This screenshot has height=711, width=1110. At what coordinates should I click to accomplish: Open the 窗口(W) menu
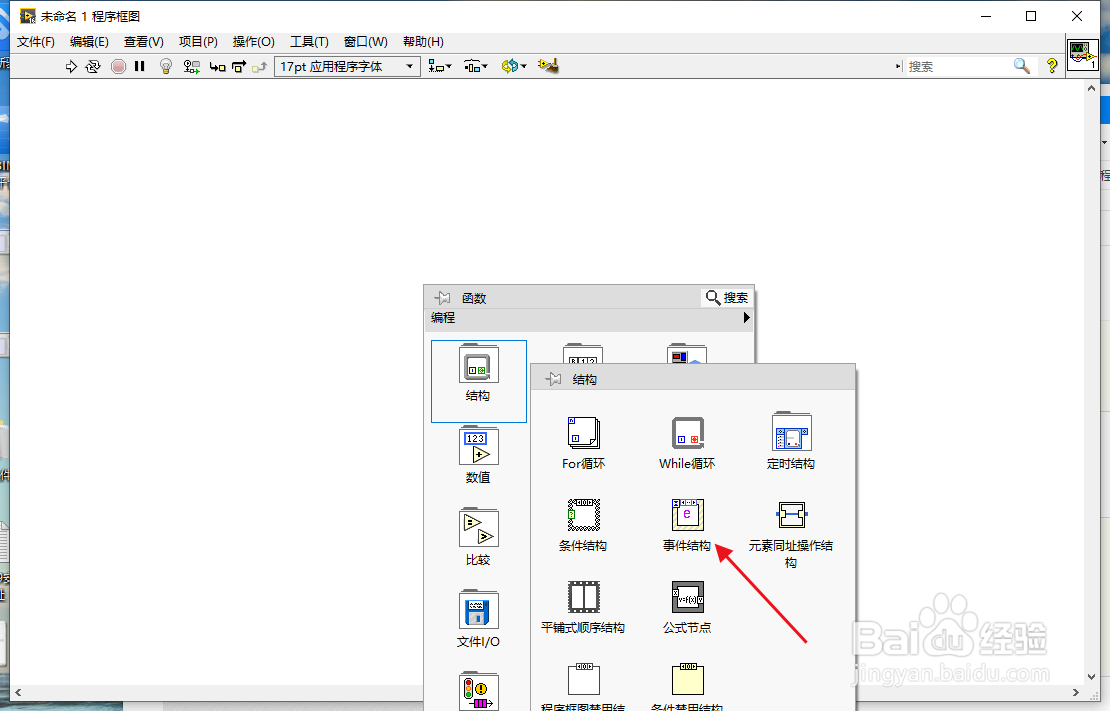point(365,42)
